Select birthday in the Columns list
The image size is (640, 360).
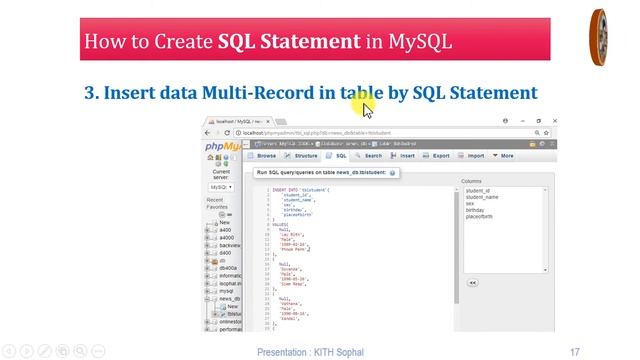(x=475, y=210)
